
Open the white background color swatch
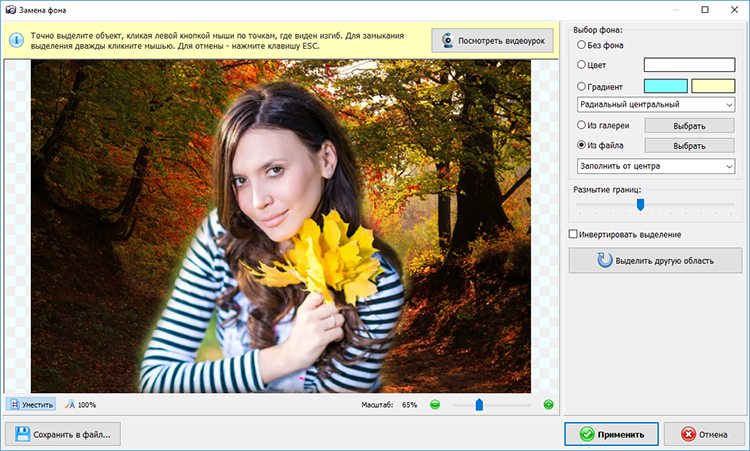[x=689, y=65]
